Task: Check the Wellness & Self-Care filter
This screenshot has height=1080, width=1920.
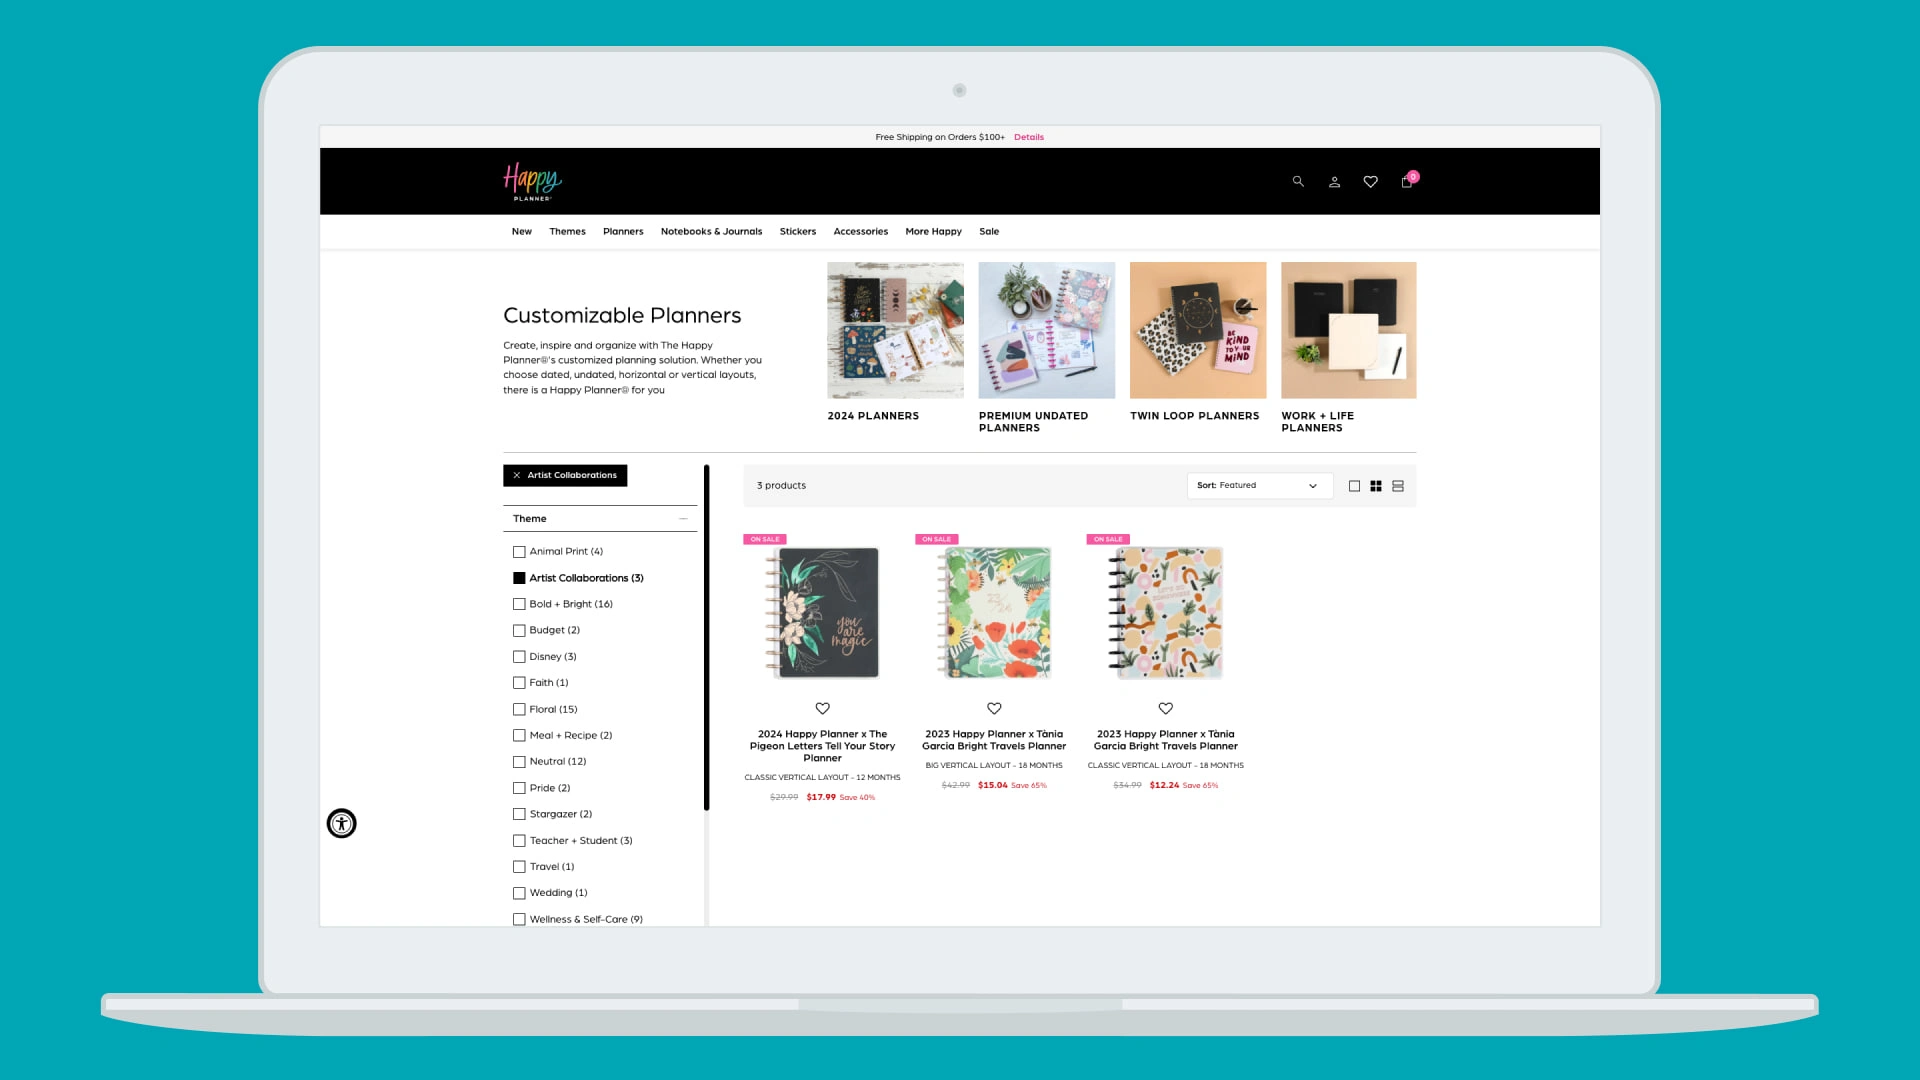Action: (519, 919)
